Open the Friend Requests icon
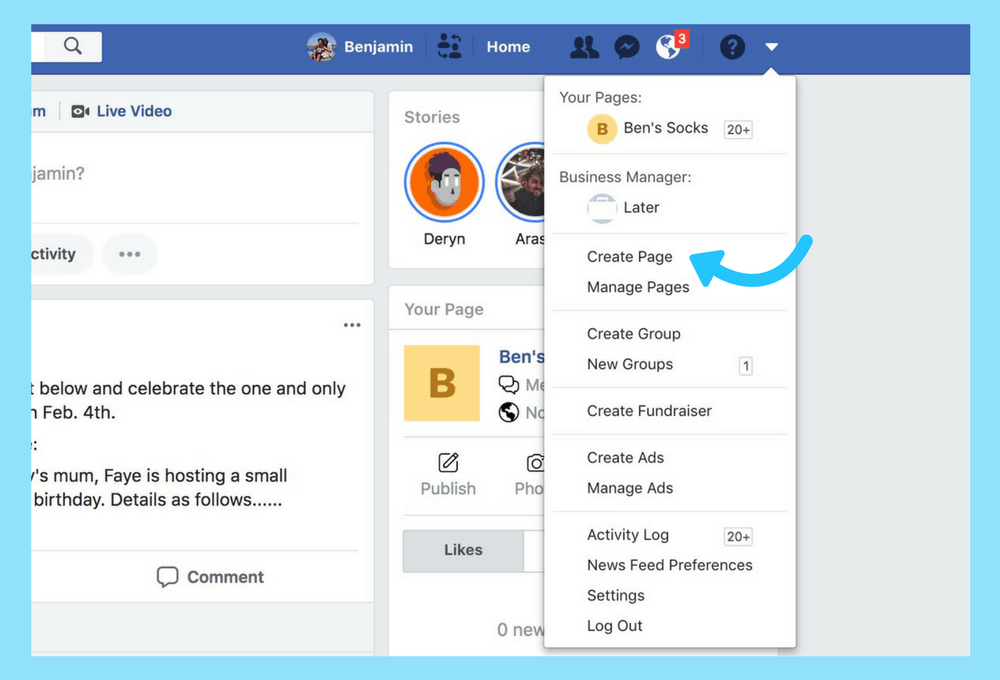 coord(584,47)
